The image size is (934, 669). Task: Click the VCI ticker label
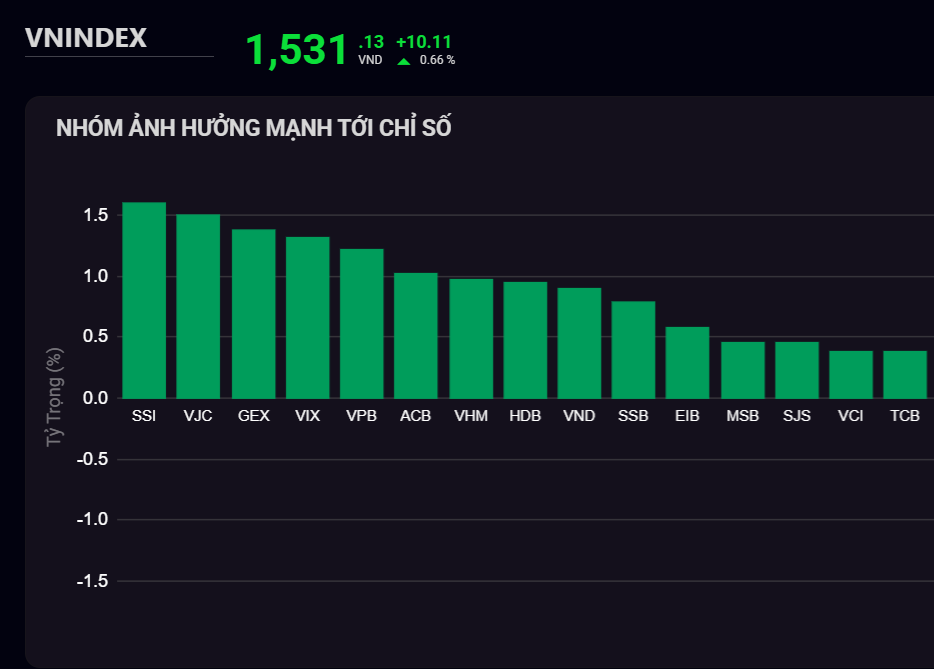851,416
